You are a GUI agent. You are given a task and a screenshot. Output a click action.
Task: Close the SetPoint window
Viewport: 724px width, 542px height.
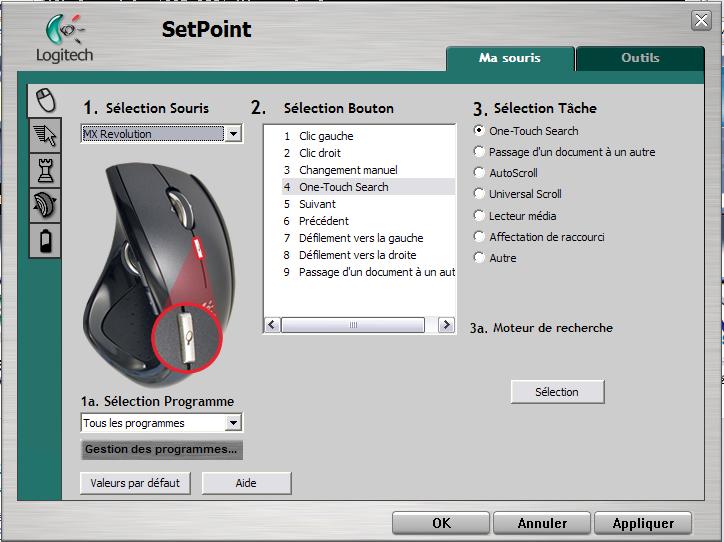701,21
